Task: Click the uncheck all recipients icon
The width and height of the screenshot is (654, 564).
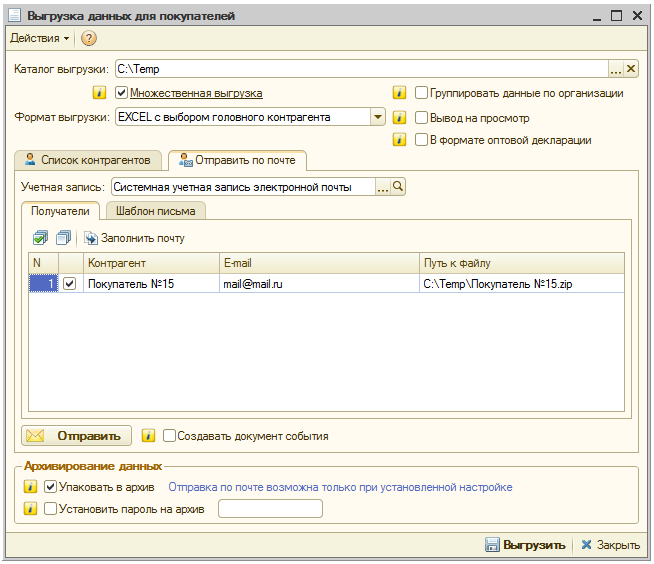Action: tap(63, 238)
